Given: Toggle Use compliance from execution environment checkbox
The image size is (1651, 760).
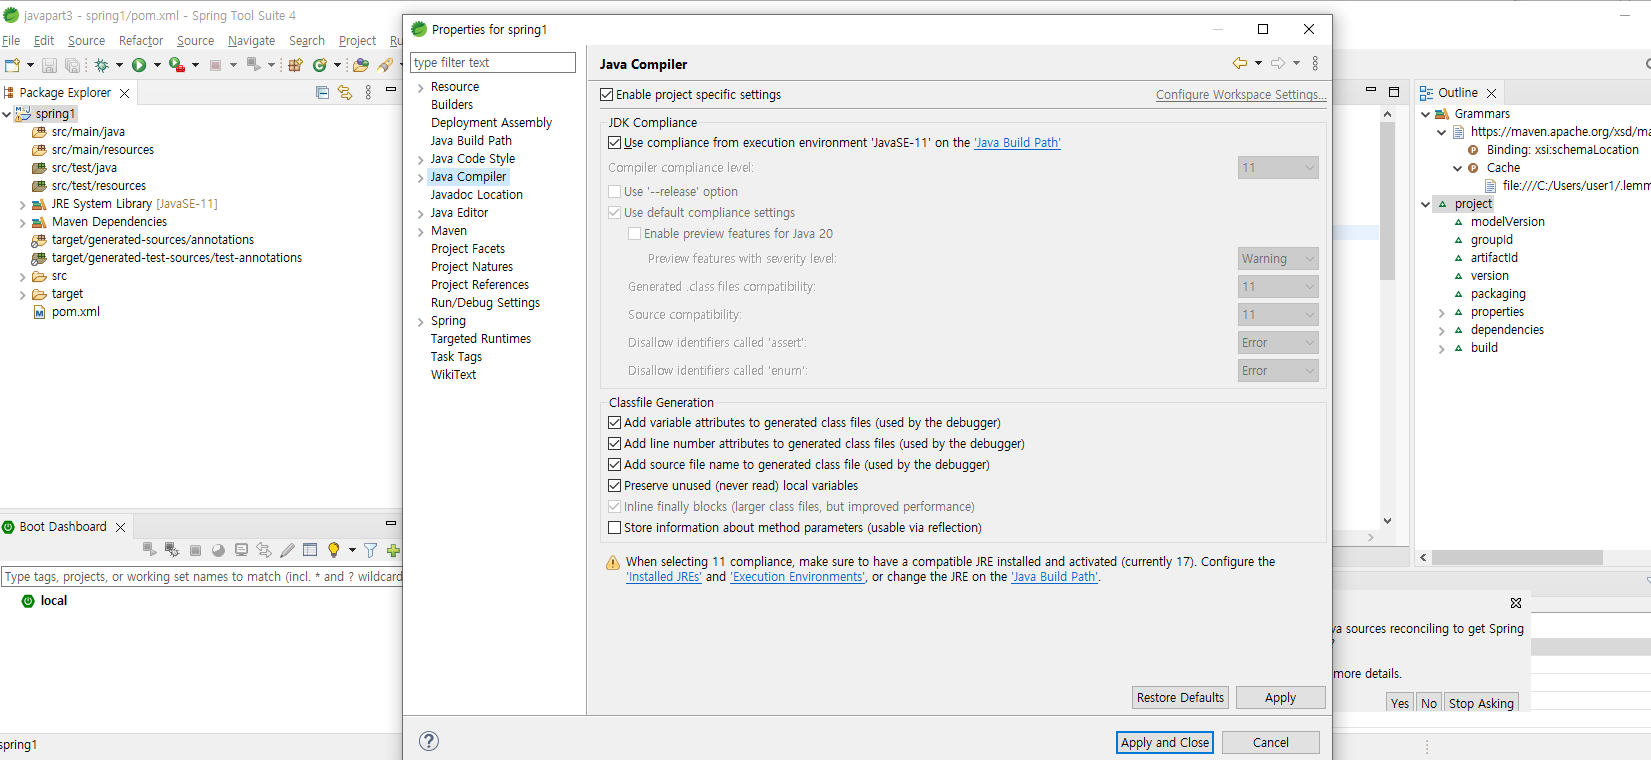Looking at the screenshot, I should 615,143.
